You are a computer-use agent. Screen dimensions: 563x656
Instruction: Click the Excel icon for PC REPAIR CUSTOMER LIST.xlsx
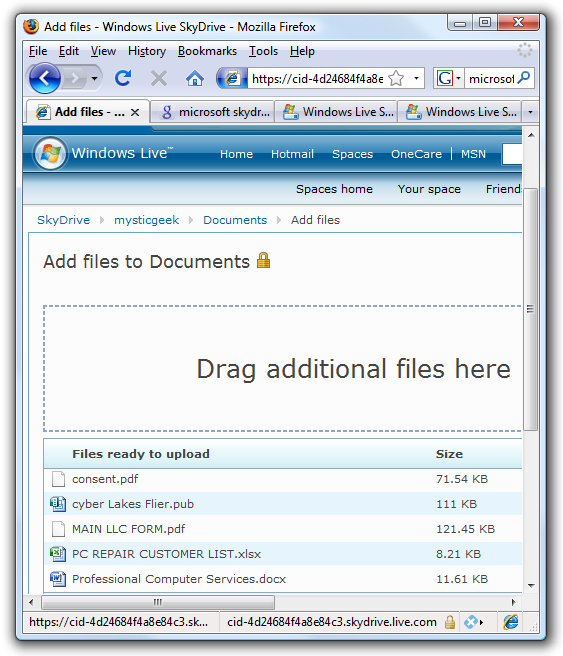click(x=58, y=554)
